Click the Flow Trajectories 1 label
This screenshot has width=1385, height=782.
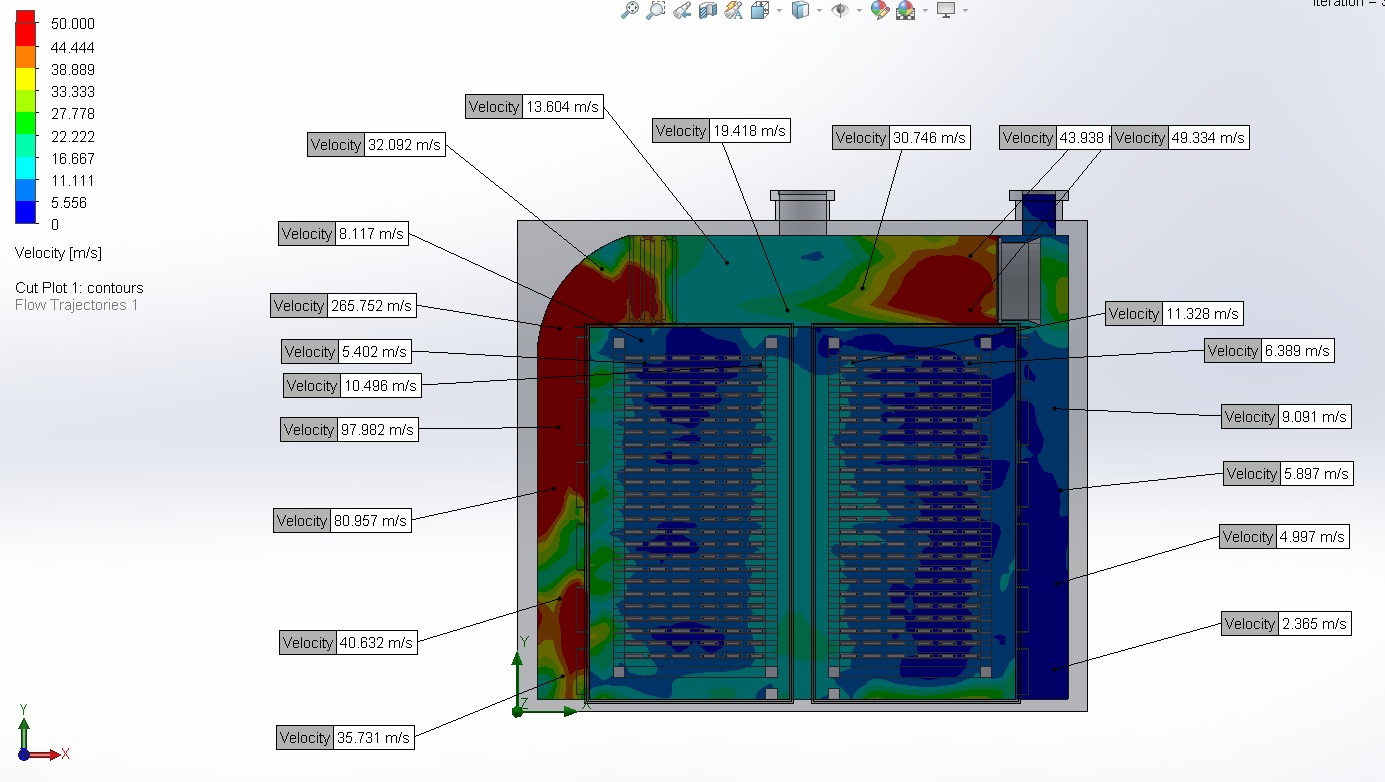click(76, 305)
